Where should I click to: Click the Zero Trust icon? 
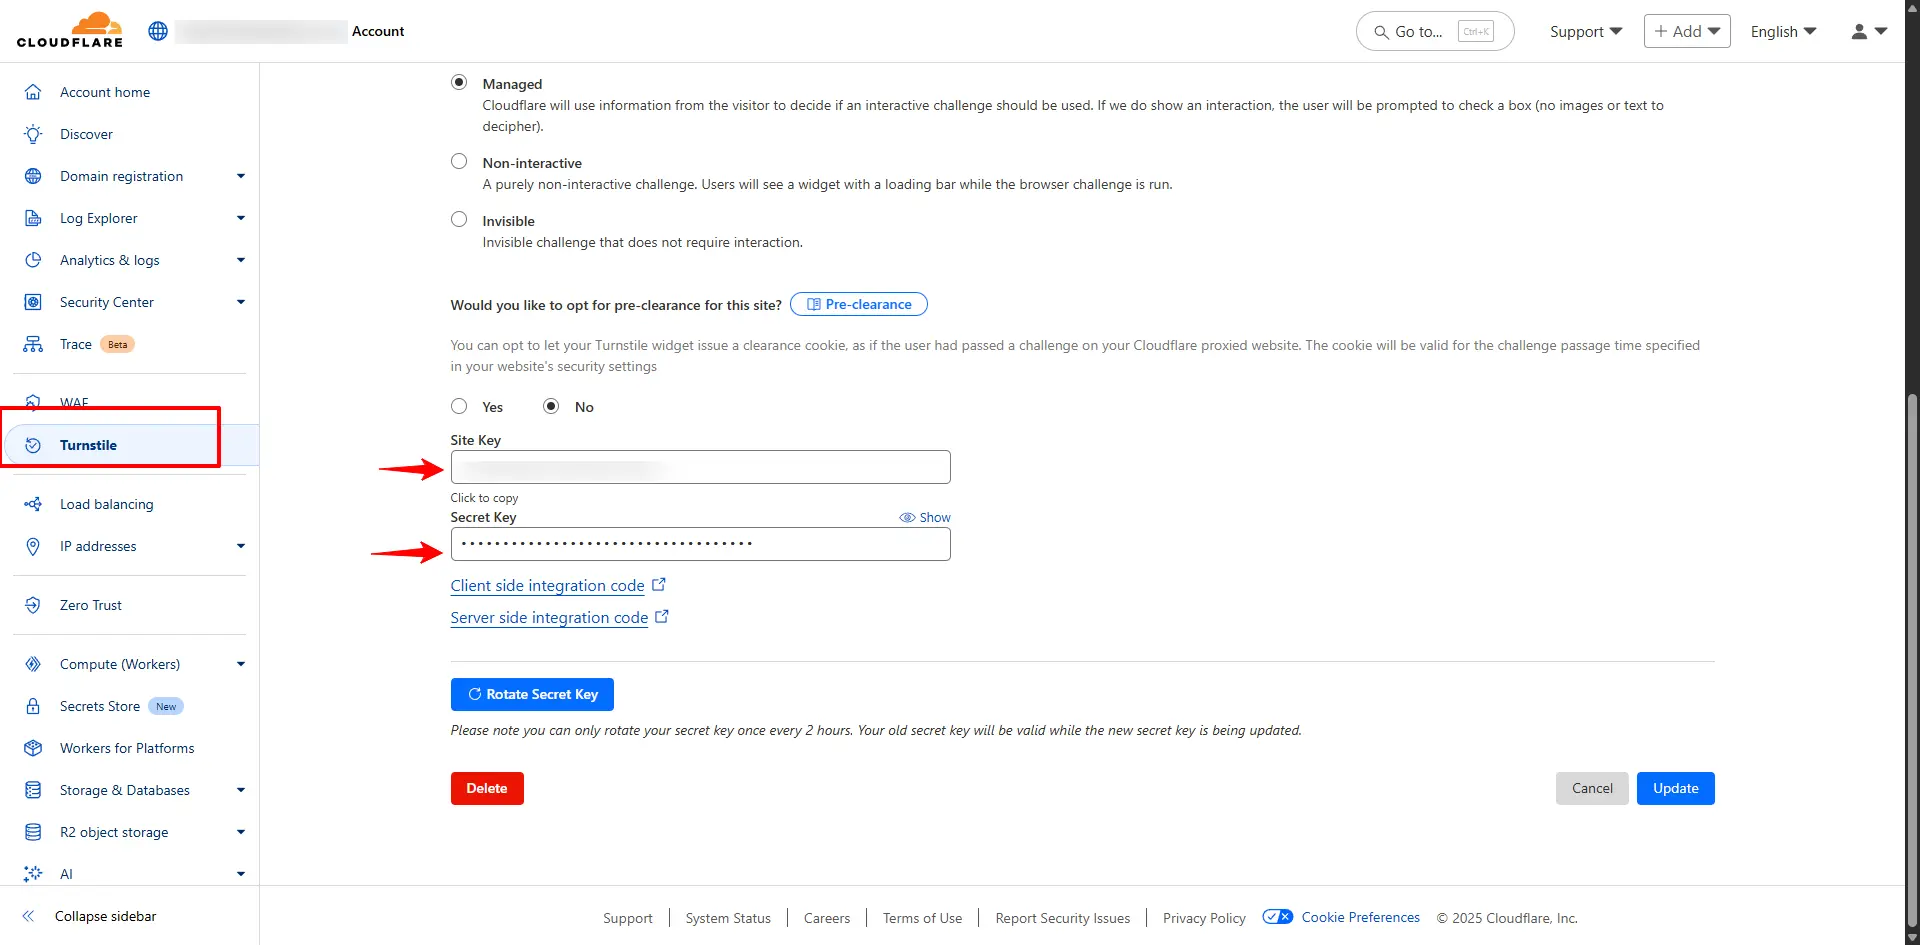click(x=33, y=605)
